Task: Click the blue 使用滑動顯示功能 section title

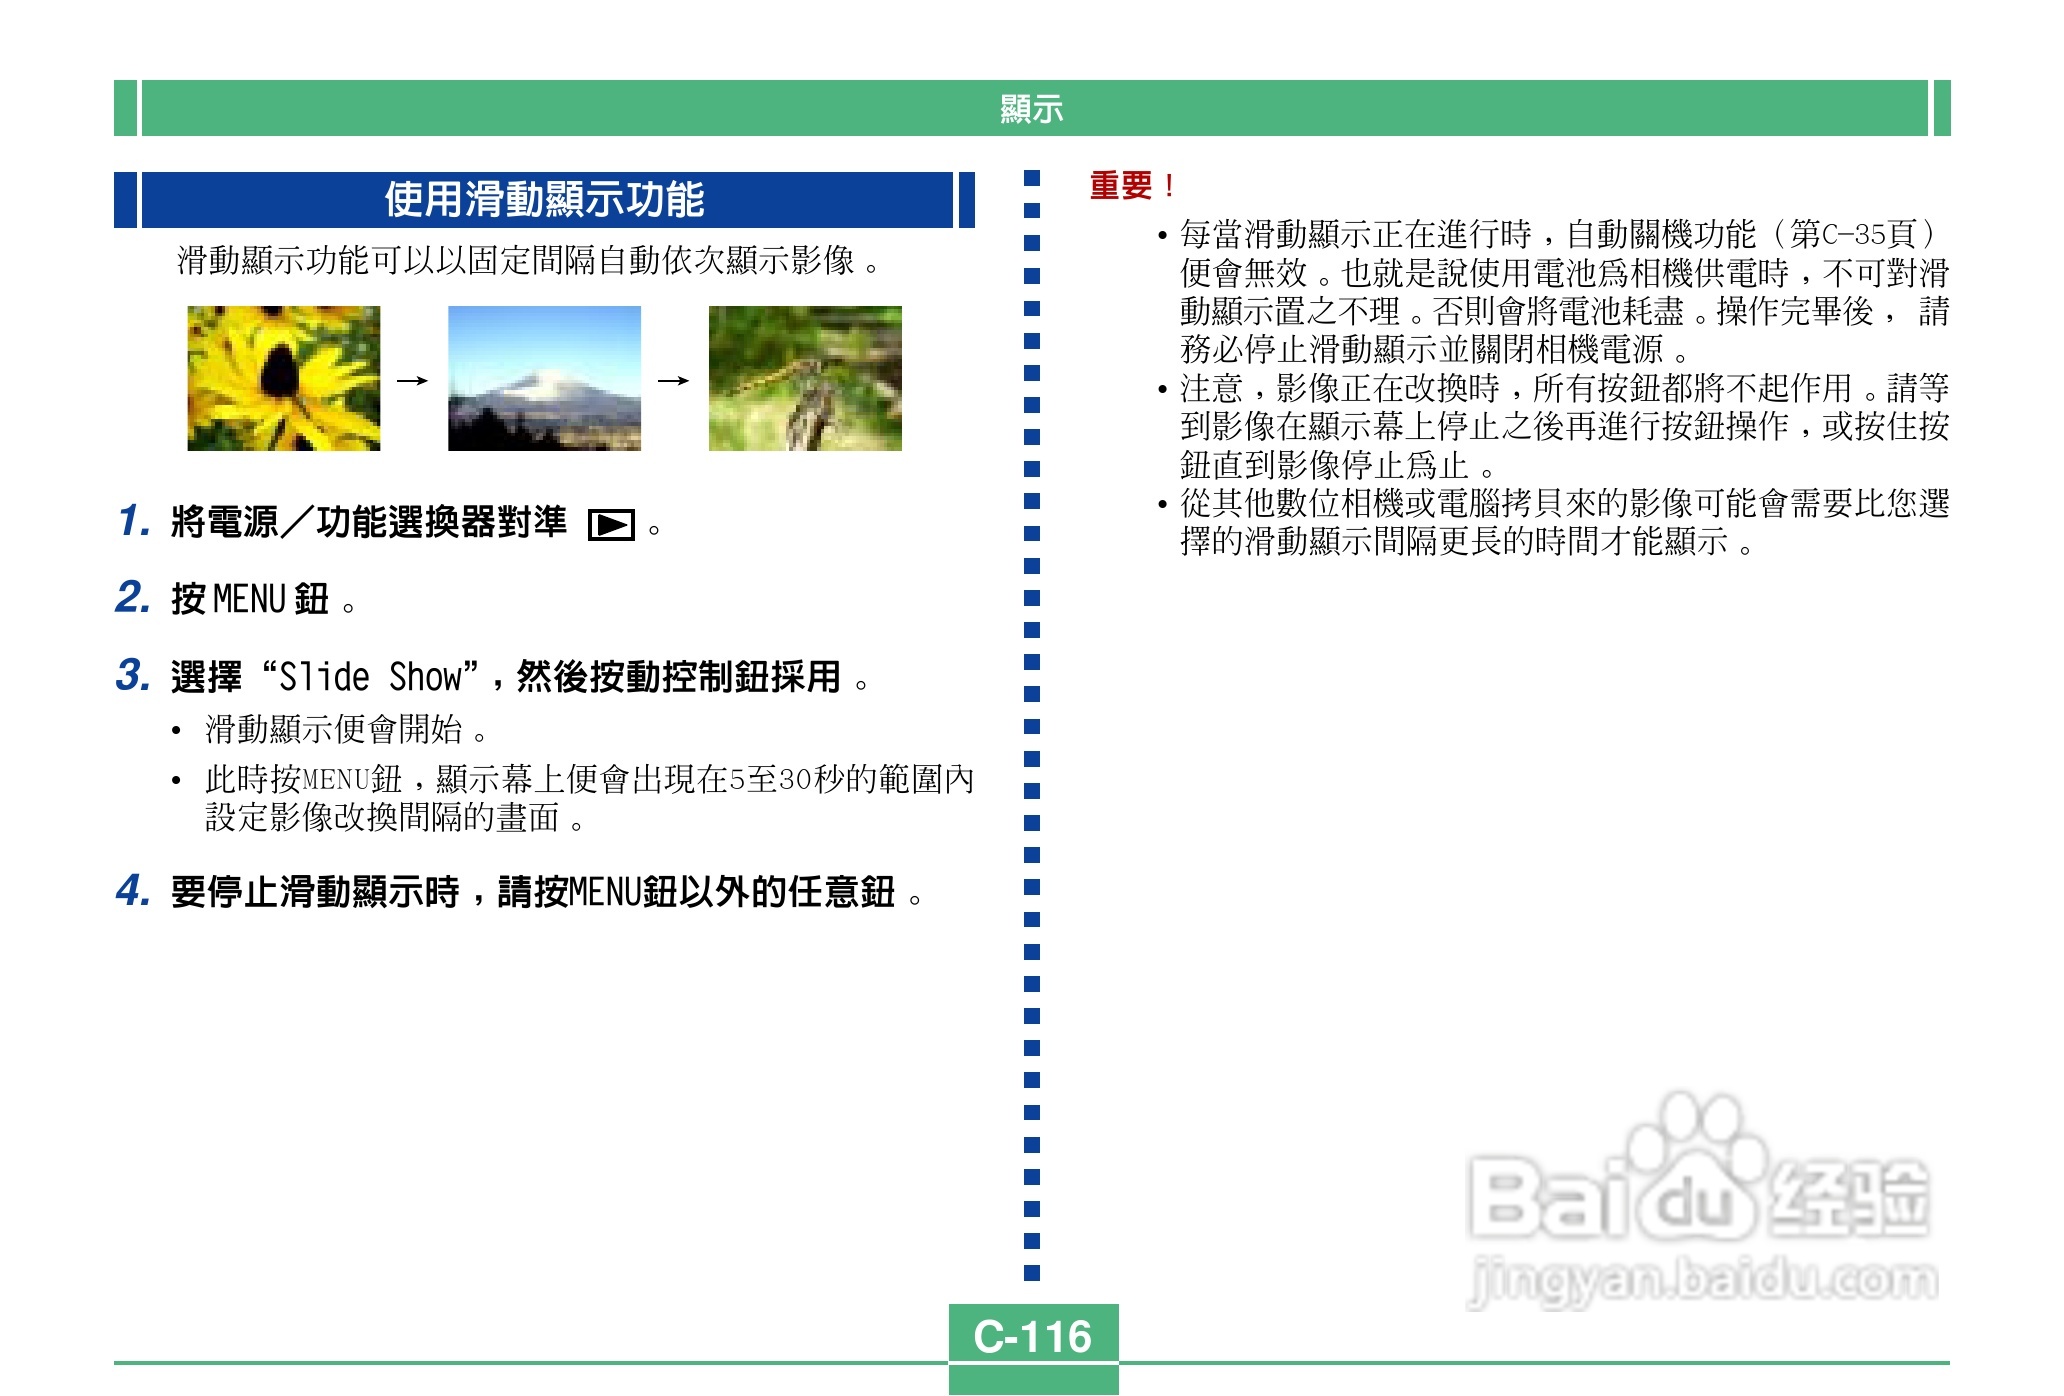Action: point(545,200)
